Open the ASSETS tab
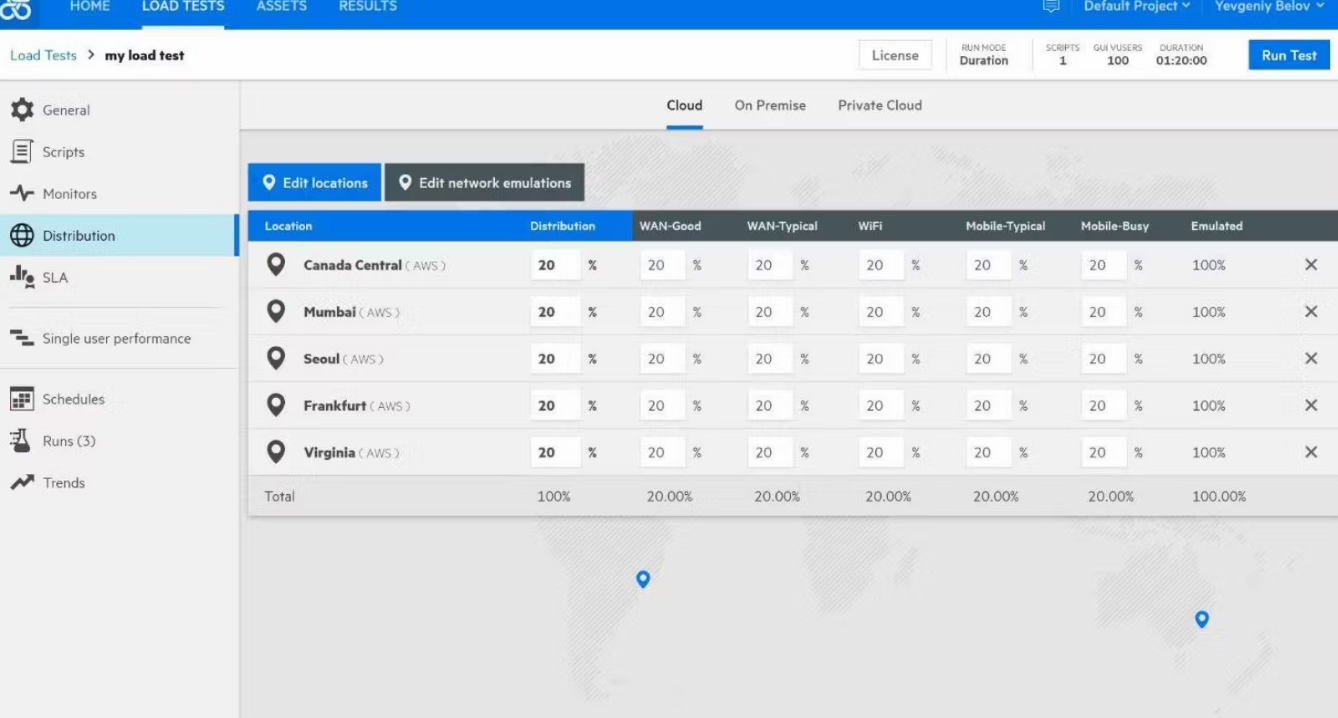This screenshot has width=1338, height=718. point(282,7)
